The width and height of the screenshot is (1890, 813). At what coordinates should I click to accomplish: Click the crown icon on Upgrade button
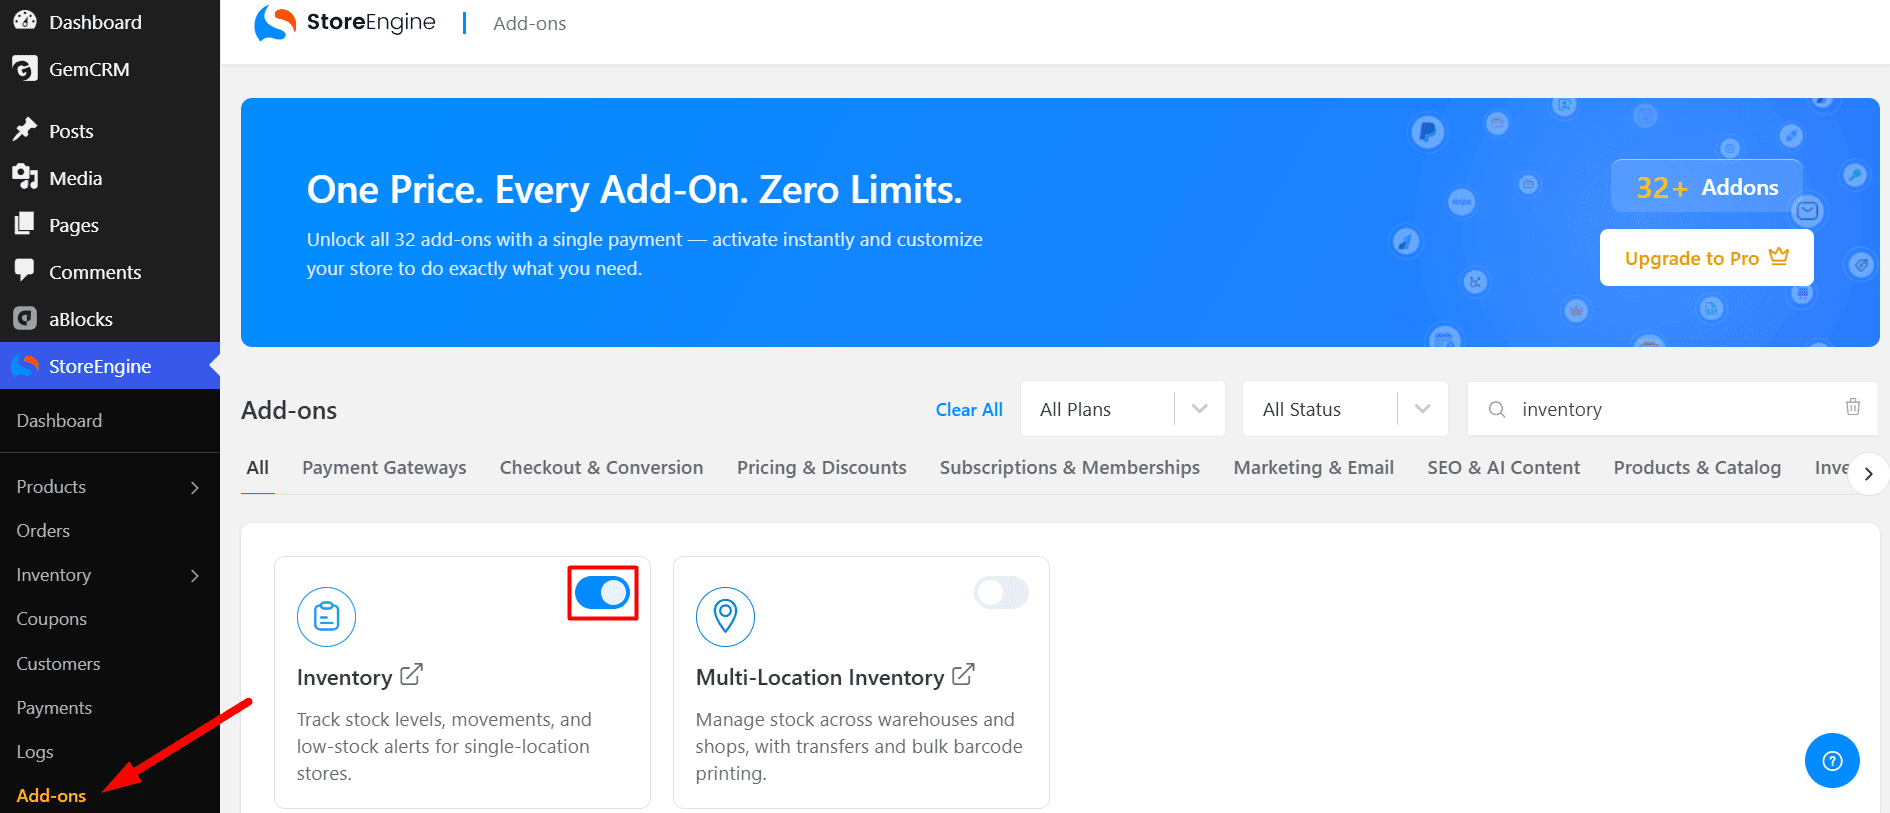(1779, 257)
